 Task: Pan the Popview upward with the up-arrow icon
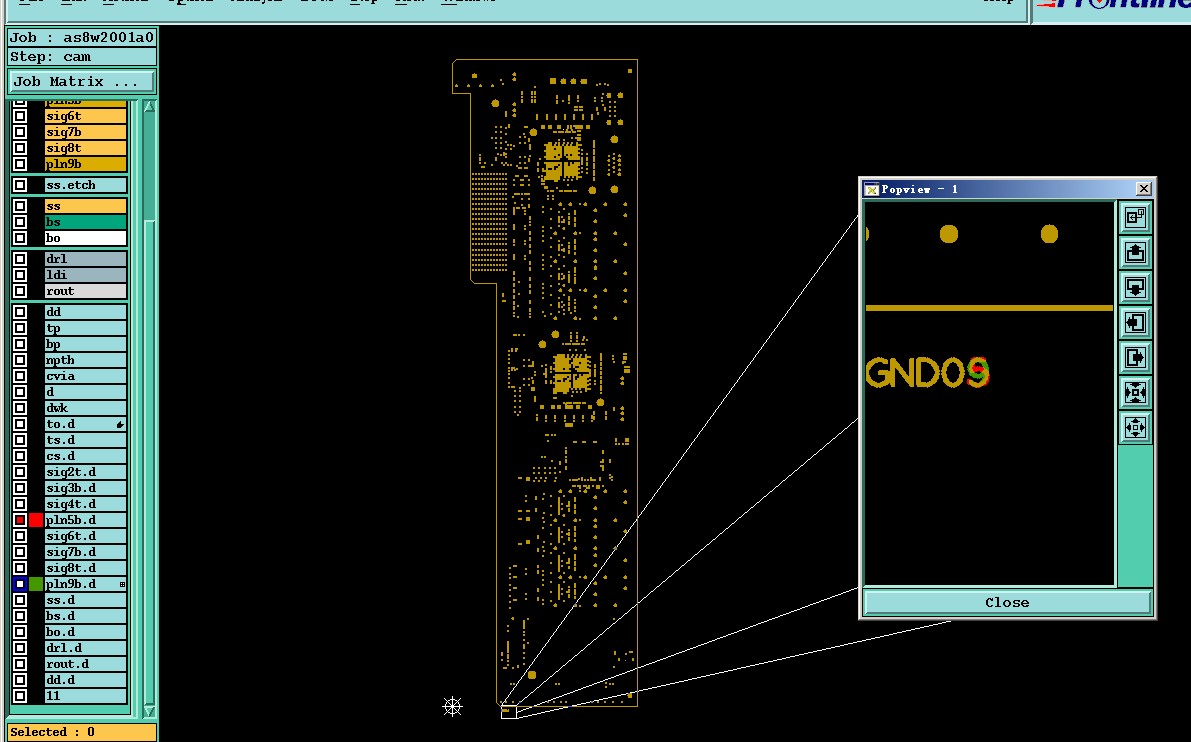tap(1135, 253)
